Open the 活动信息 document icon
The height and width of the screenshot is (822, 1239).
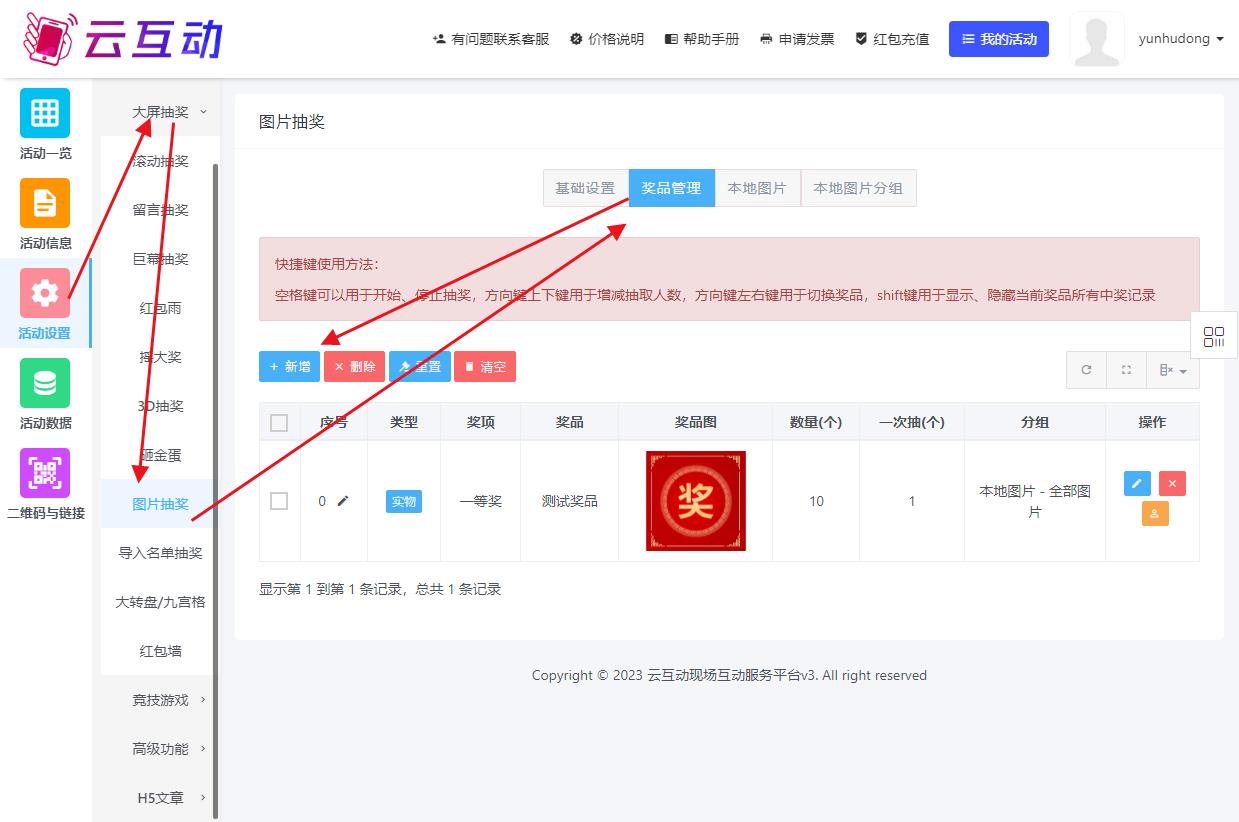tap(45, 203)
